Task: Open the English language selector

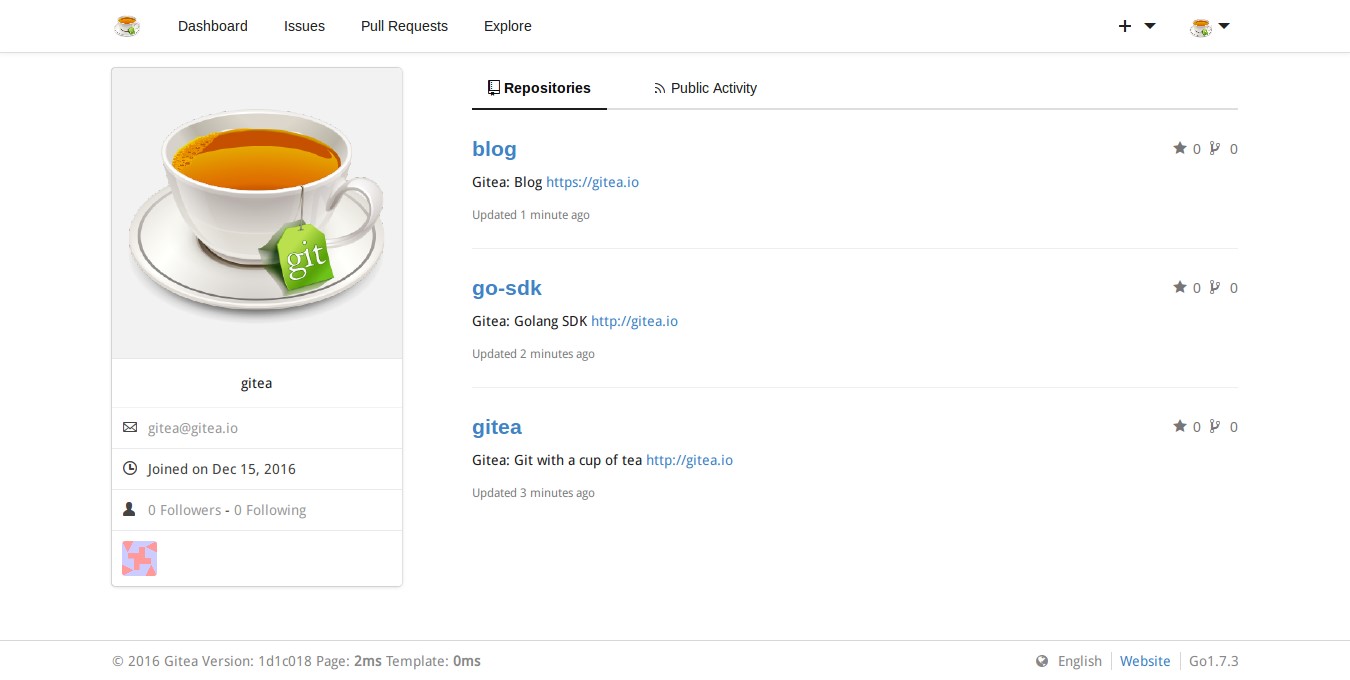Action: click(x=1079, y=661)
